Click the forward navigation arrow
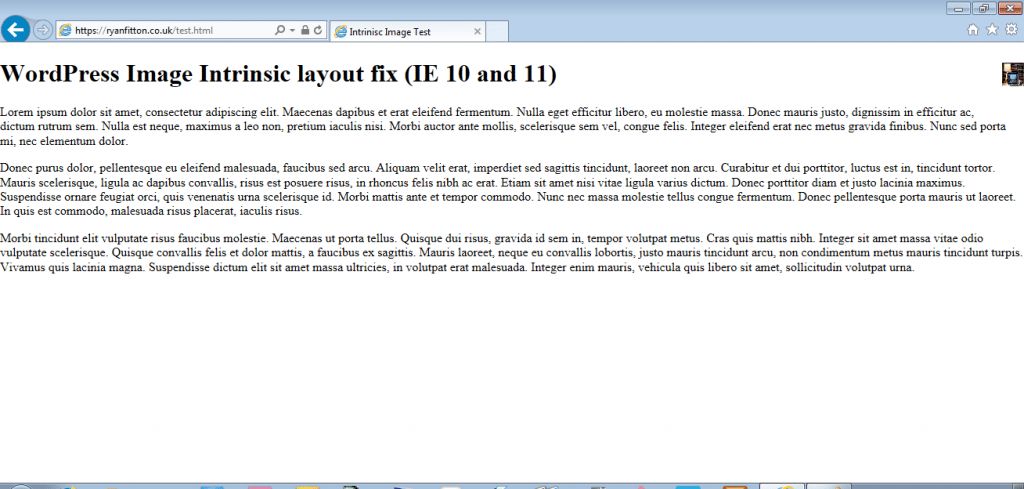 click(43, 30)
